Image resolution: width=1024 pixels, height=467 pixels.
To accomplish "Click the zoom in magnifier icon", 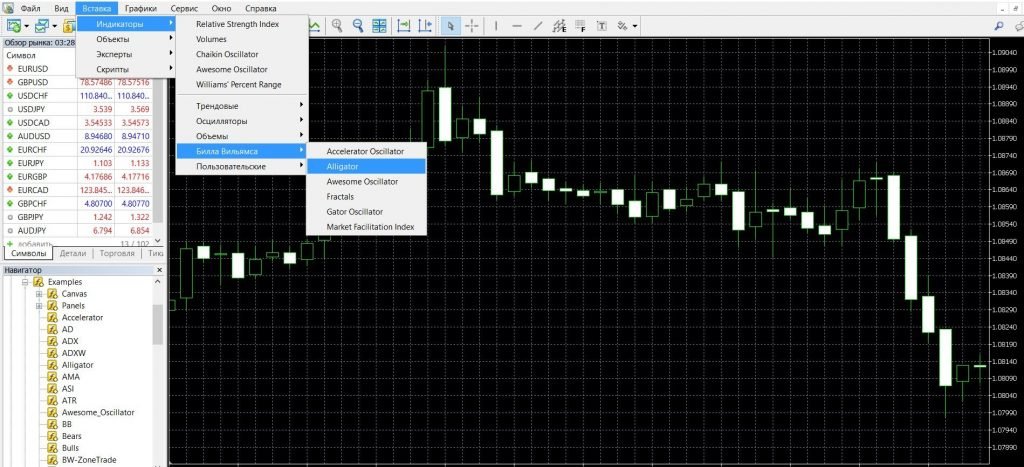I will click(x=338, y=25).
